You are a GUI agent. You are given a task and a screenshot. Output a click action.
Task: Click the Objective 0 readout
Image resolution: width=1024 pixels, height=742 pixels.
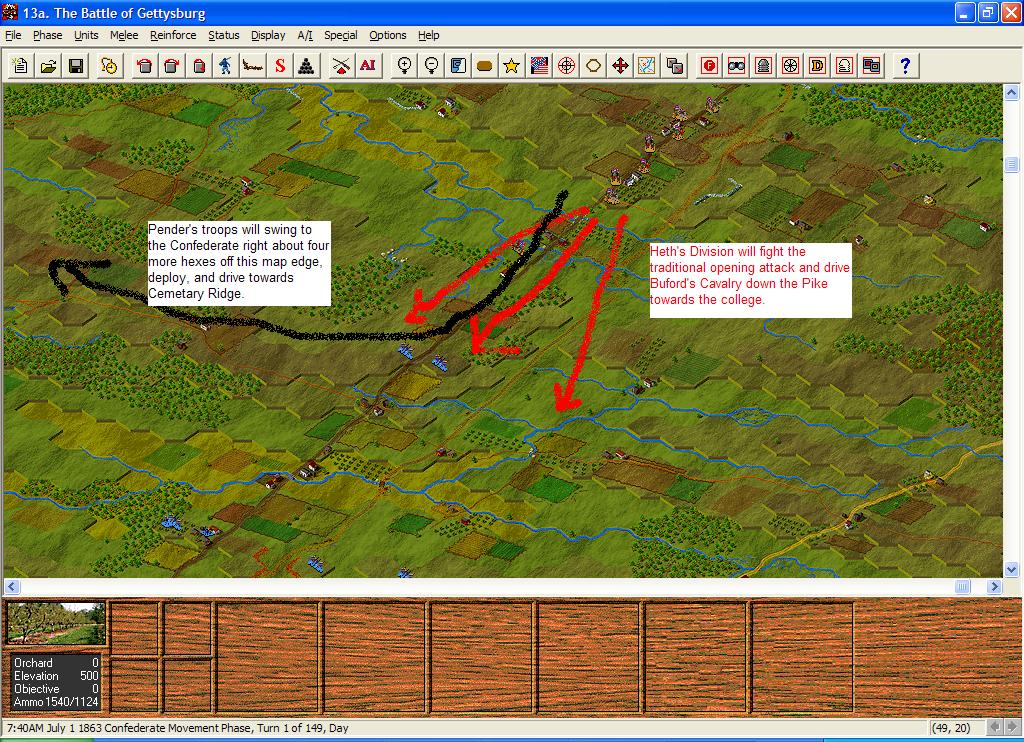click(x=56, y=689)
